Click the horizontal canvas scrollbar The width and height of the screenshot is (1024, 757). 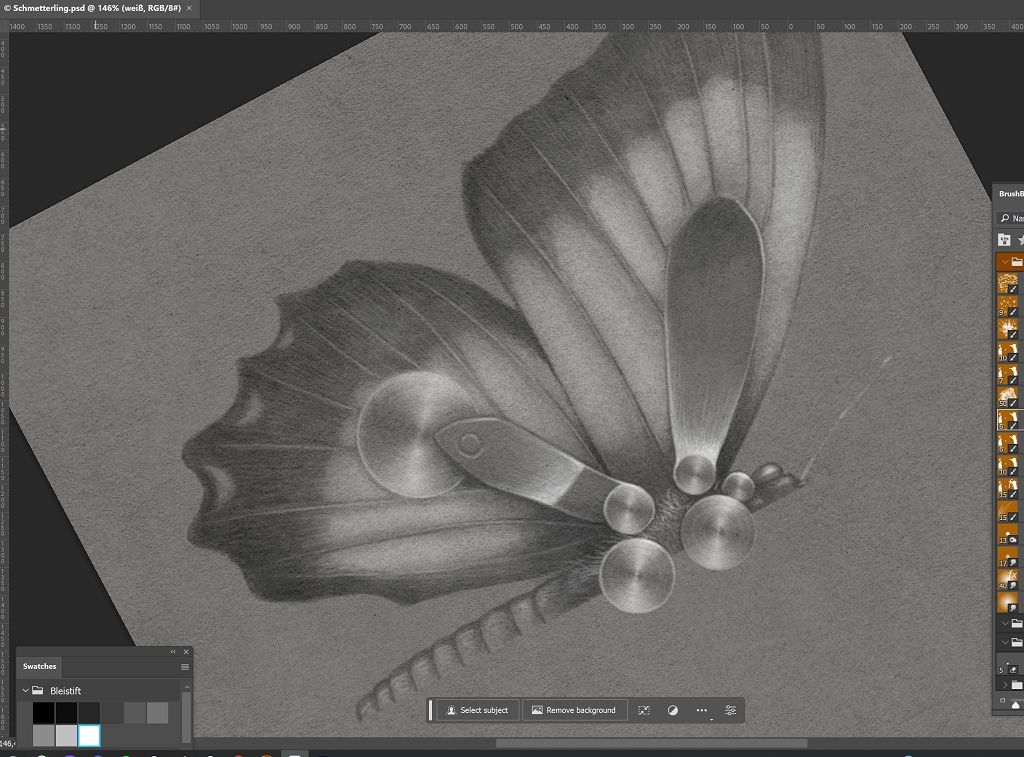point(651,743)
